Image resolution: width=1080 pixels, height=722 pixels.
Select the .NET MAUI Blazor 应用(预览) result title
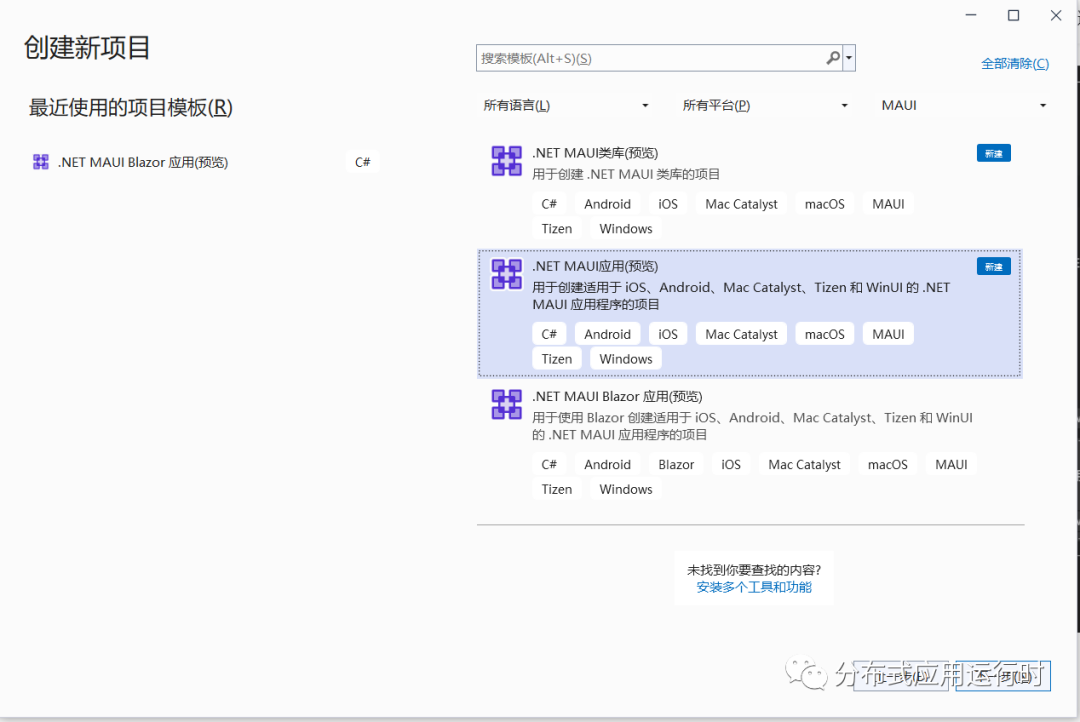pyautogui.click(x=617, y=396)
